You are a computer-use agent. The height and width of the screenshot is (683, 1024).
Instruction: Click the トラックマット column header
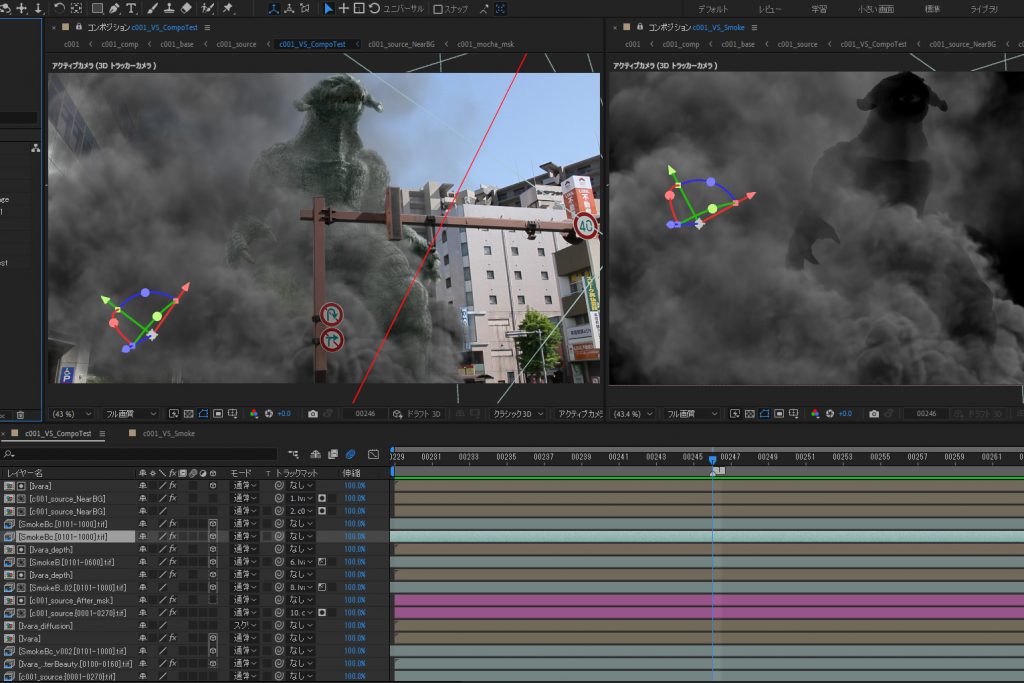[296, 473]
